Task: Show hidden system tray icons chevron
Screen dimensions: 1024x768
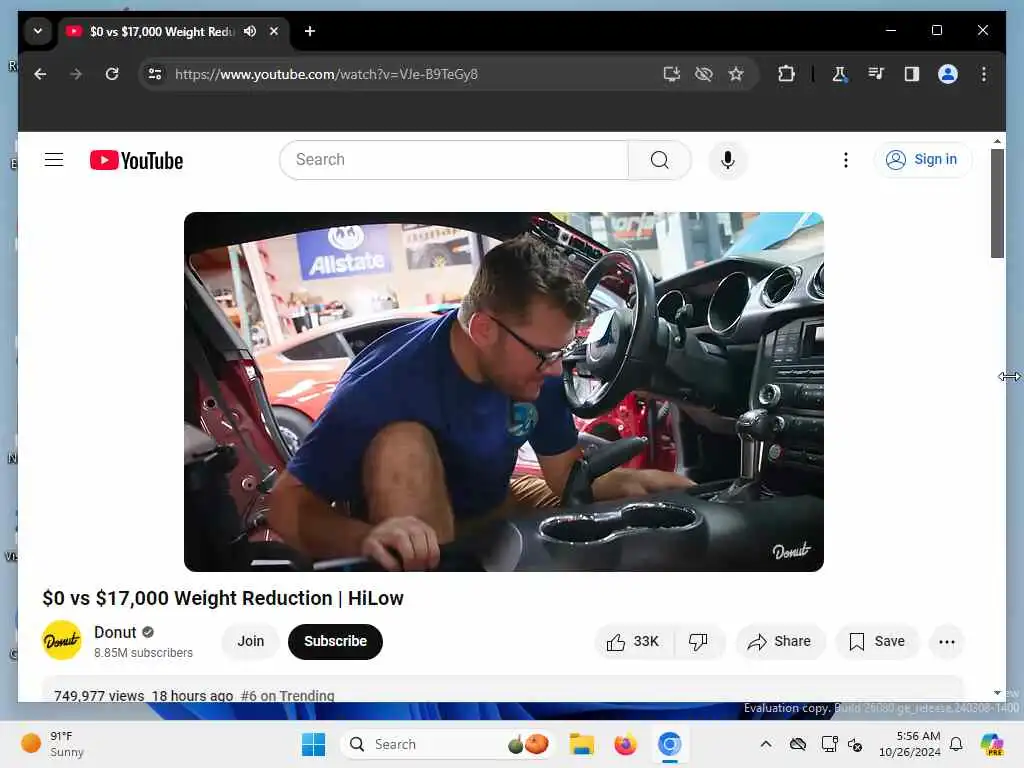Action: pyautogui.click(x=766, y=744)
